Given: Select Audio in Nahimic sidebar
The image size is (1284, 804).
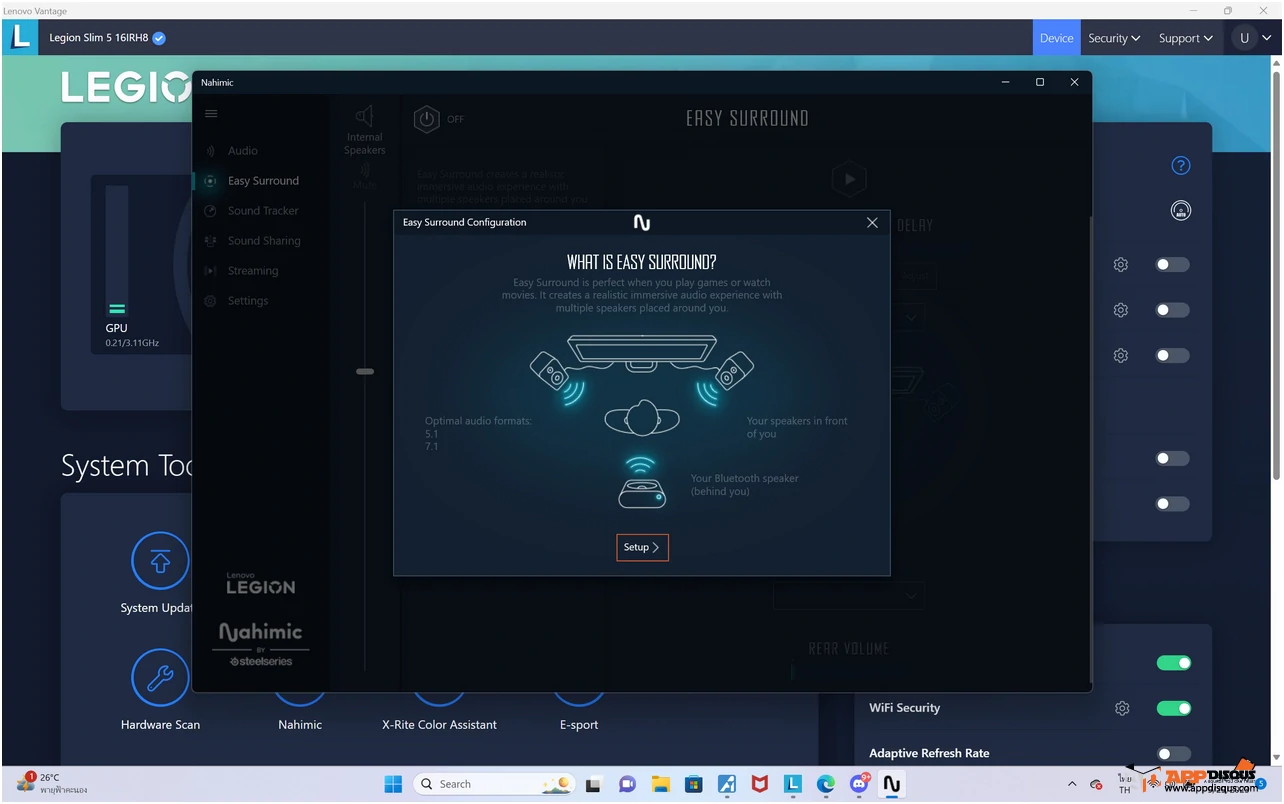Looking at the screenshot, I should 243,151.
